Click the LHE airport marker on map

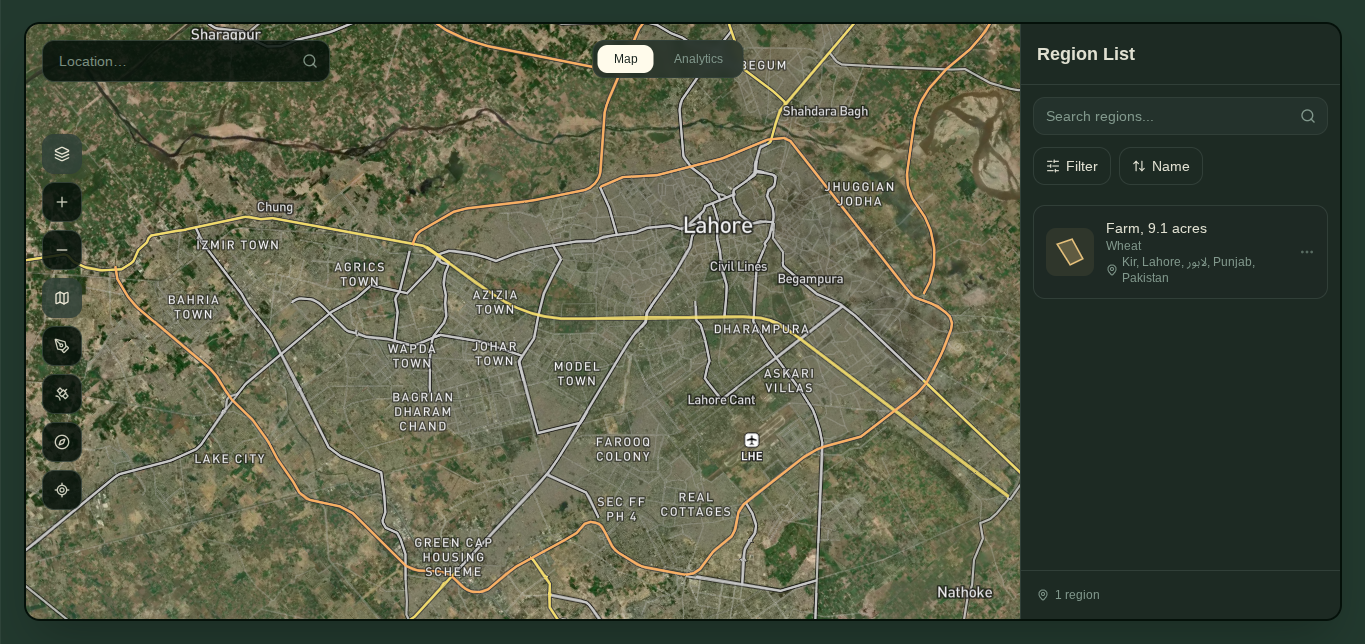(x=752, y=441)
